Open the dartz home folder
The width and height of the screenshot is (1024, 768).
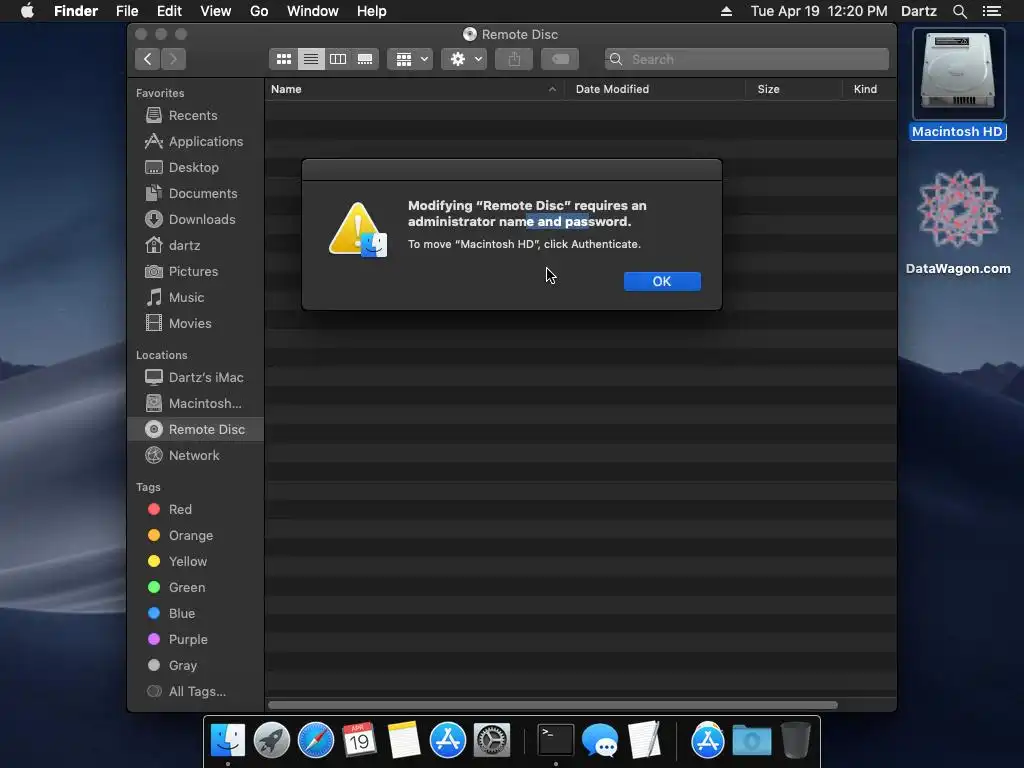[x=196, y=246]
